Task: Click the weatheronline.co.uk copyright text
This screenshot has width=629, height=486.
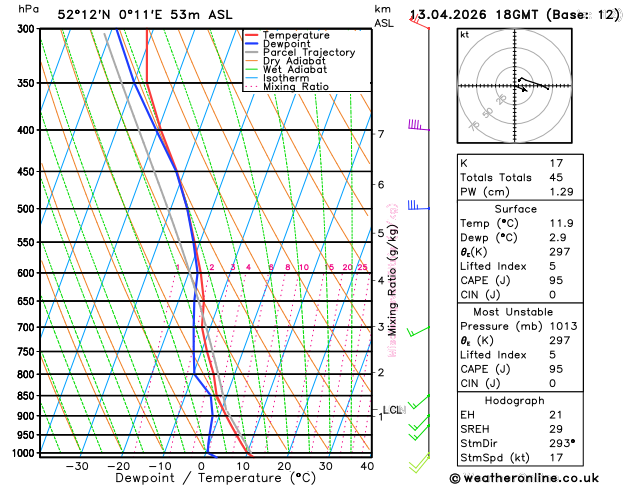Action: click(524, 478)
